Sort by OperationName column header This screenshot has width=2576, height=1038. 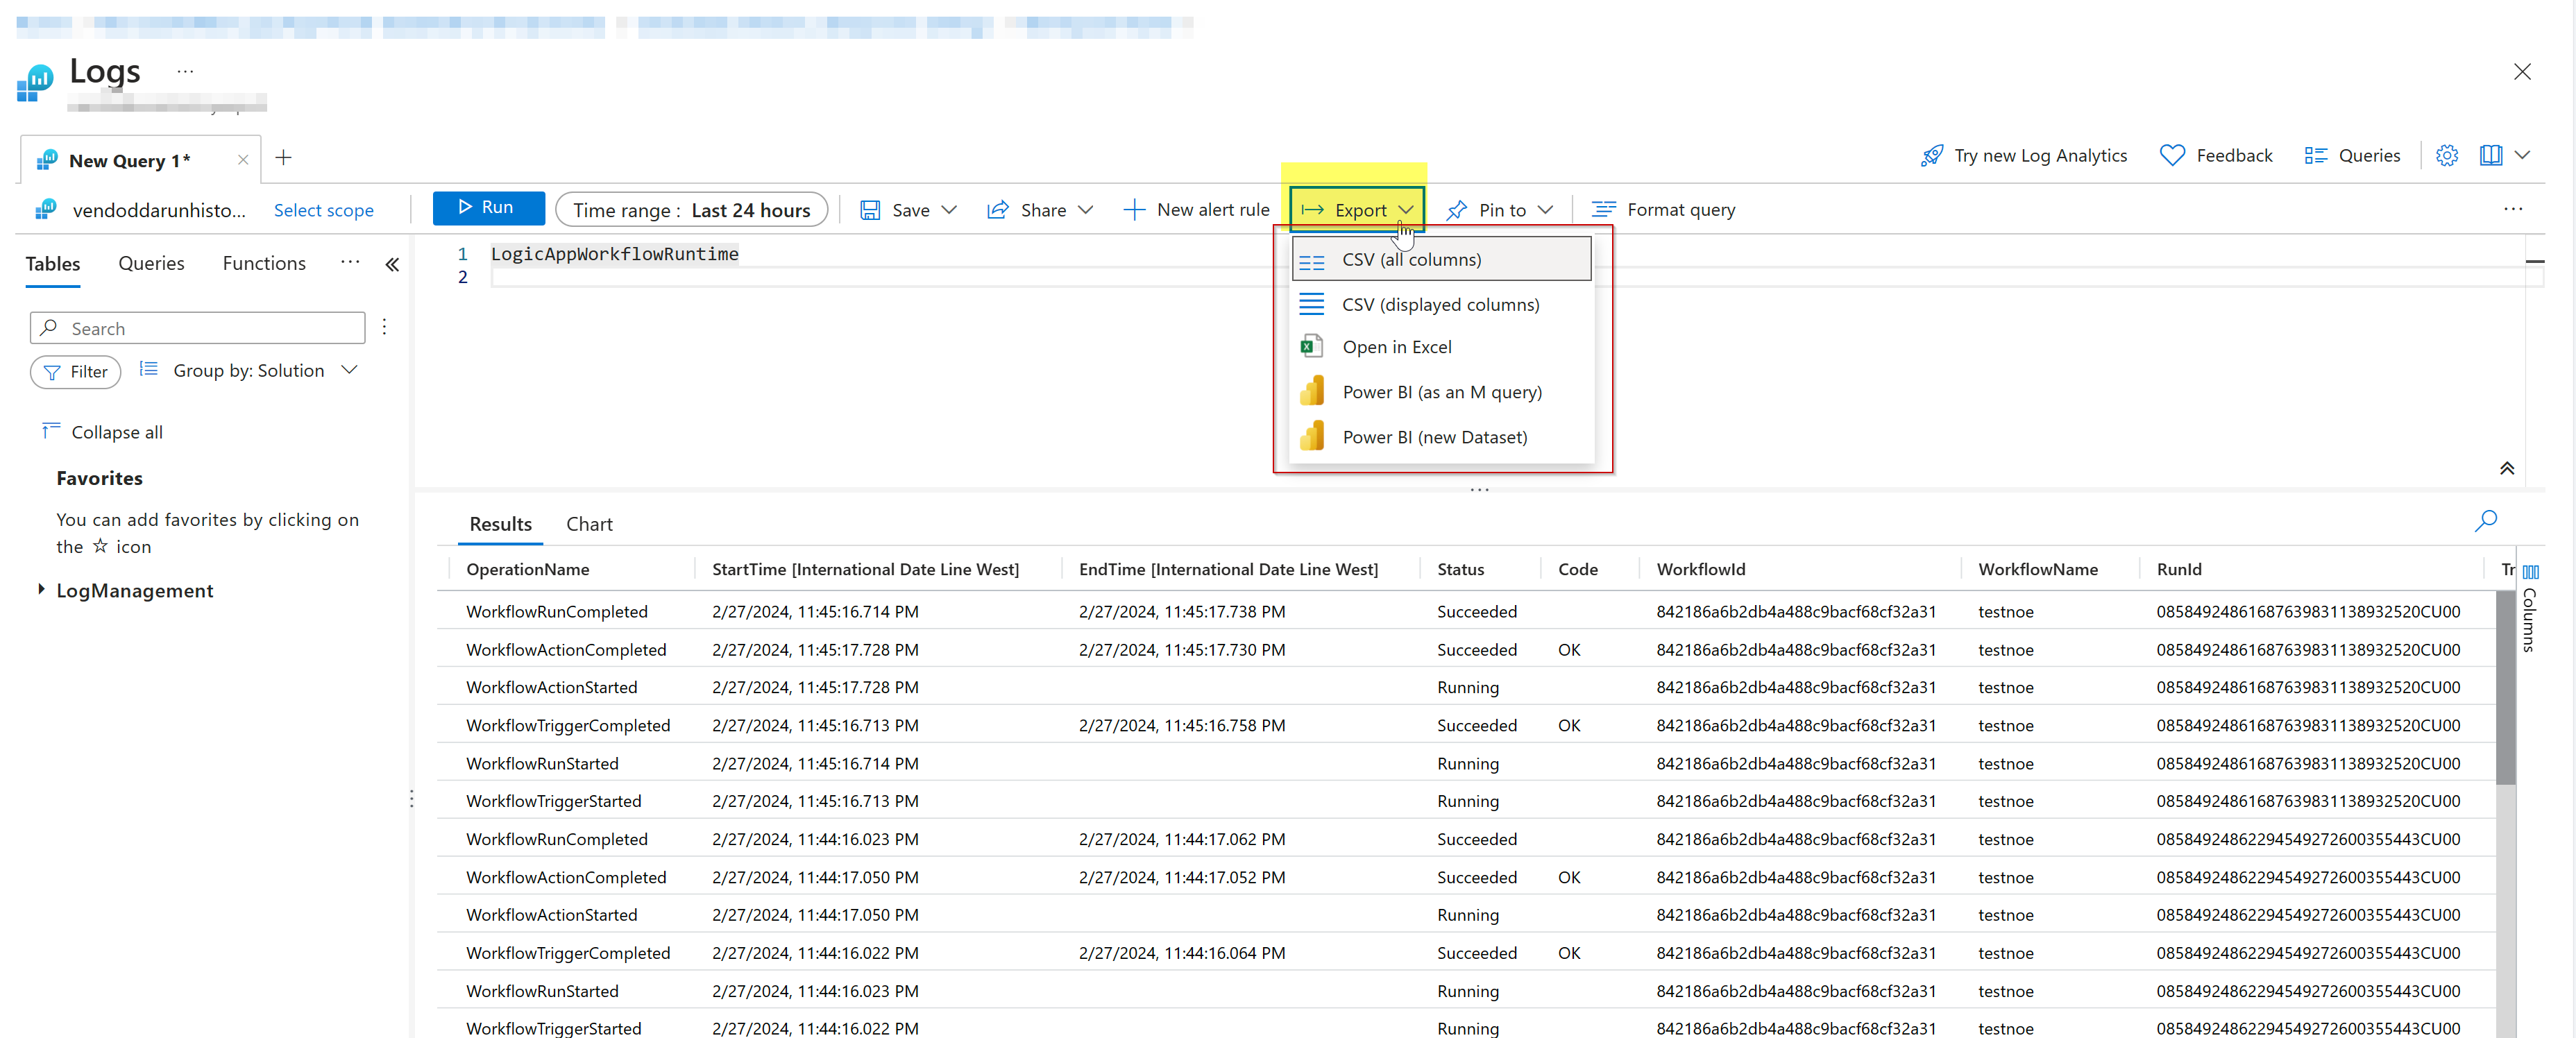[527, 569]
